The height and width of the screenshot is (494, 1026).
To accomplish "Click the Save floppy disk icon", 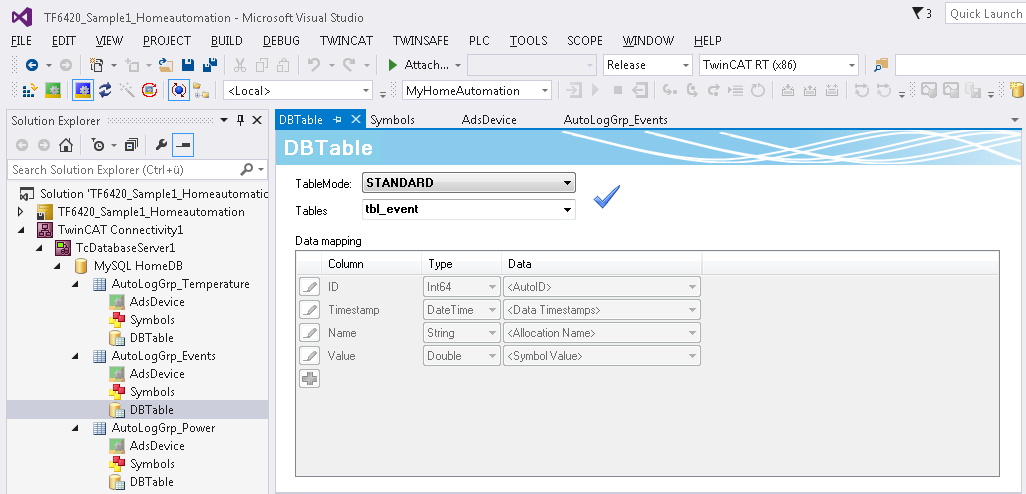I will (188, 65).
